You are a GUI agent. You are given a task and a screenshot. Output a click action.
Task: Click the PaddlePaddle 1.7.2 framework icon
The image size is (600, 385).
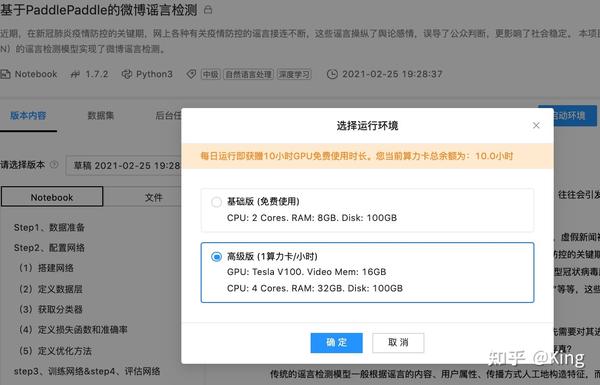click(75, 74)
